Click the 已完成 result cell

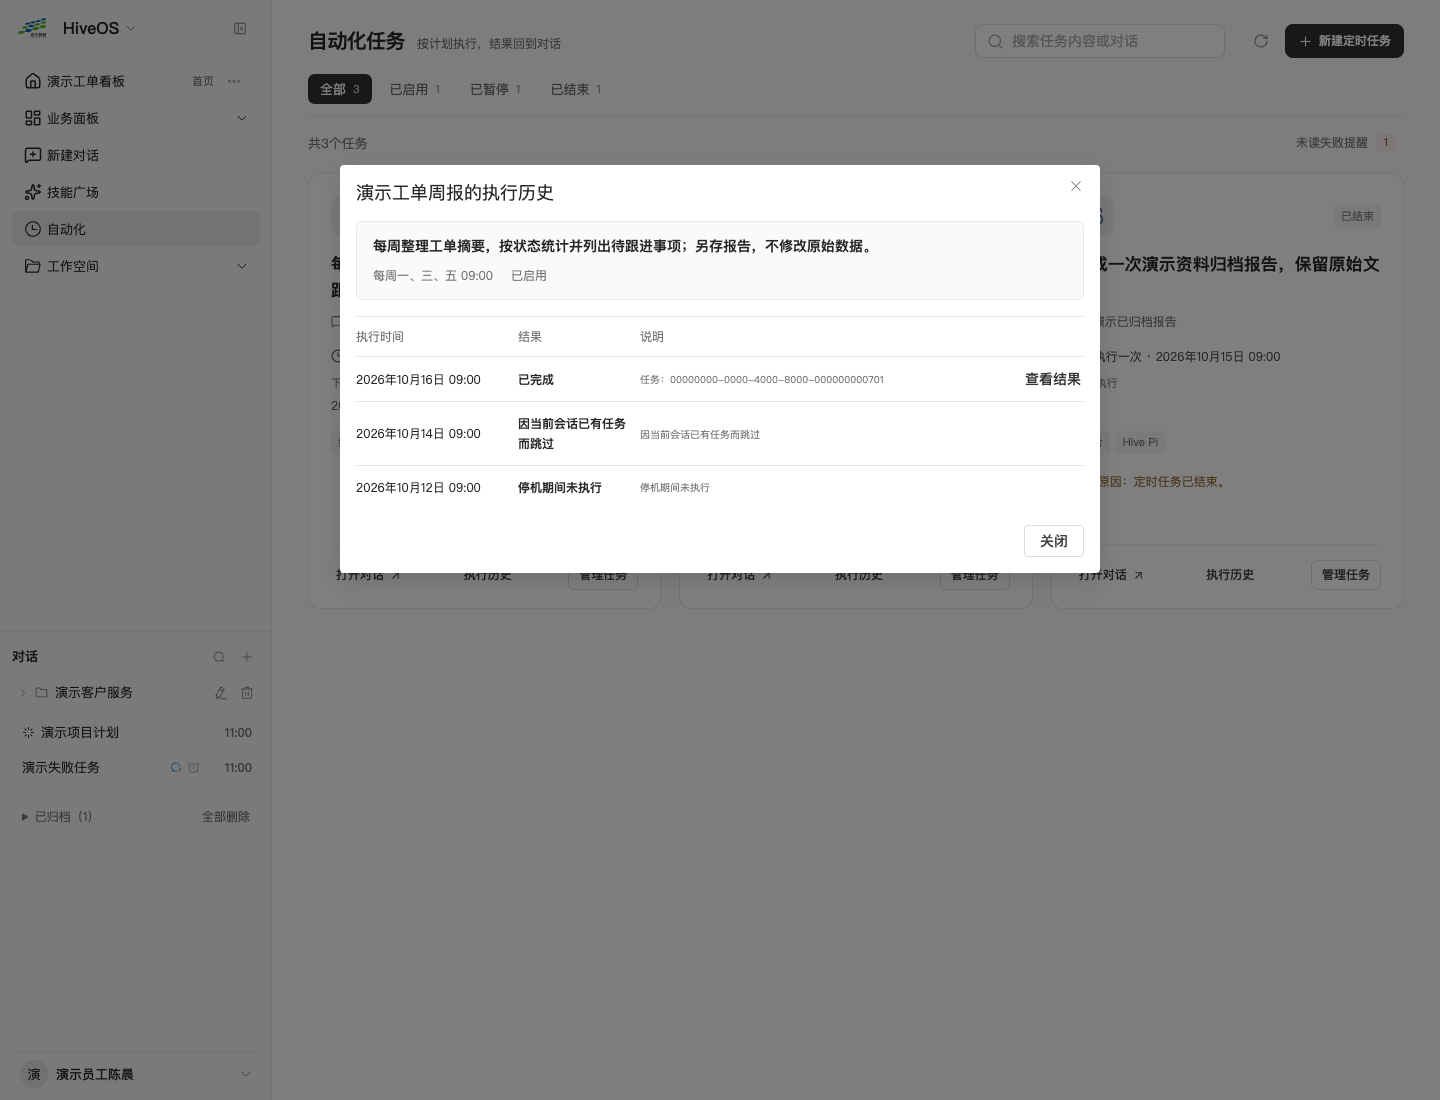click(536, 380)
